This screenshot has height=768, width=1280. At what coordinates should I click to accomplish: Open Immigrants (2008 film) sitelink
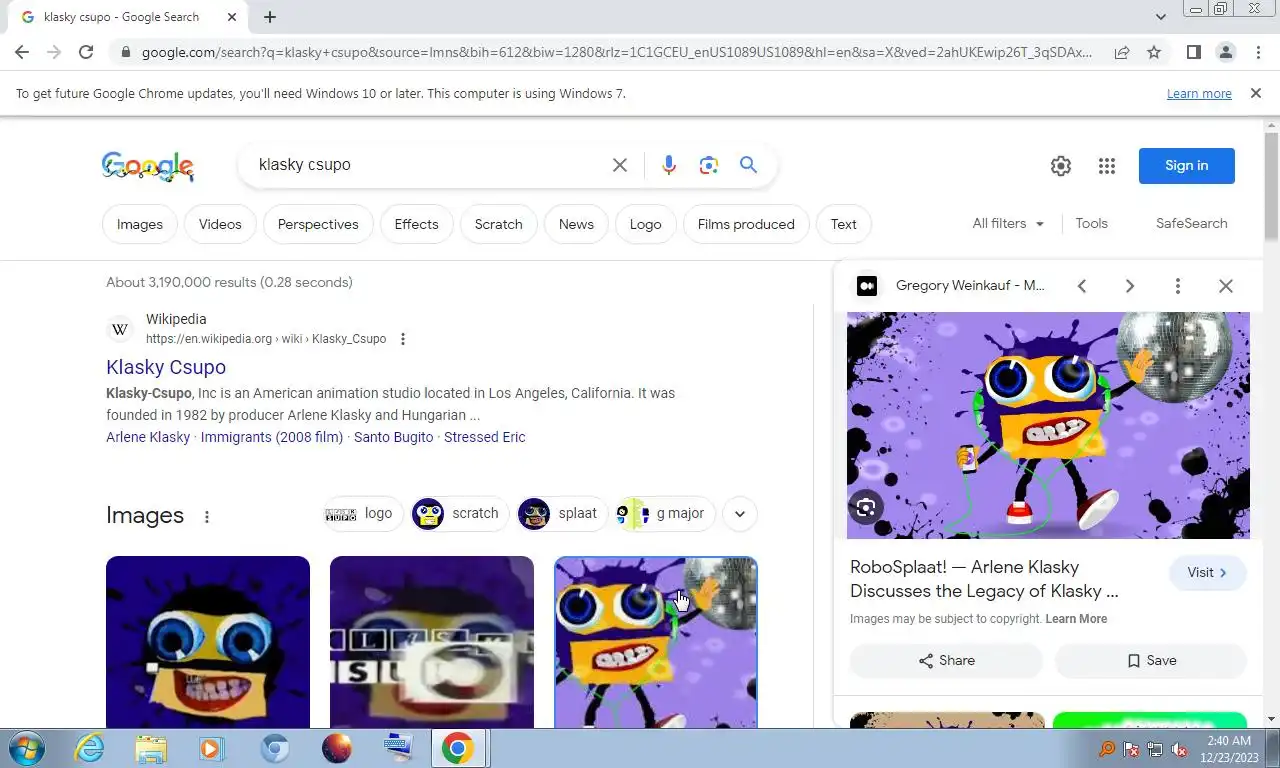point(272,437)
